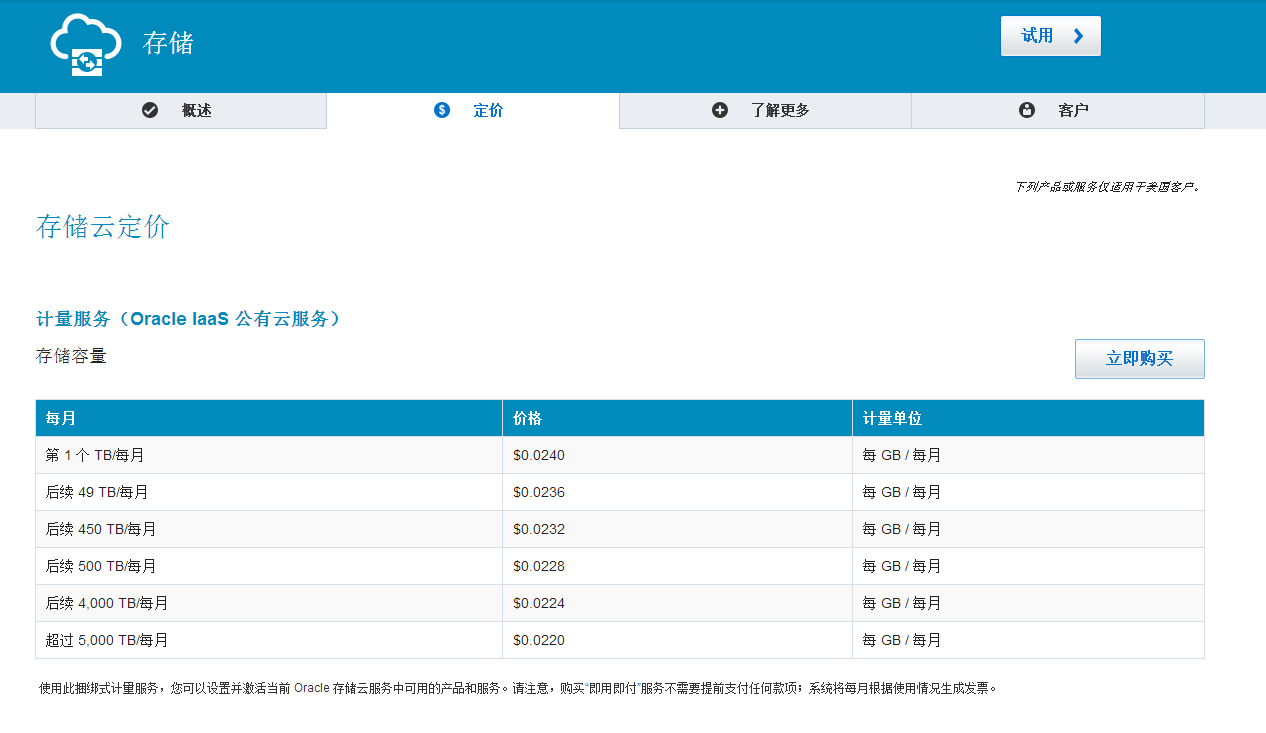Open the 概述 tab
Screen dimensions: 1266x733
point(181,111)
